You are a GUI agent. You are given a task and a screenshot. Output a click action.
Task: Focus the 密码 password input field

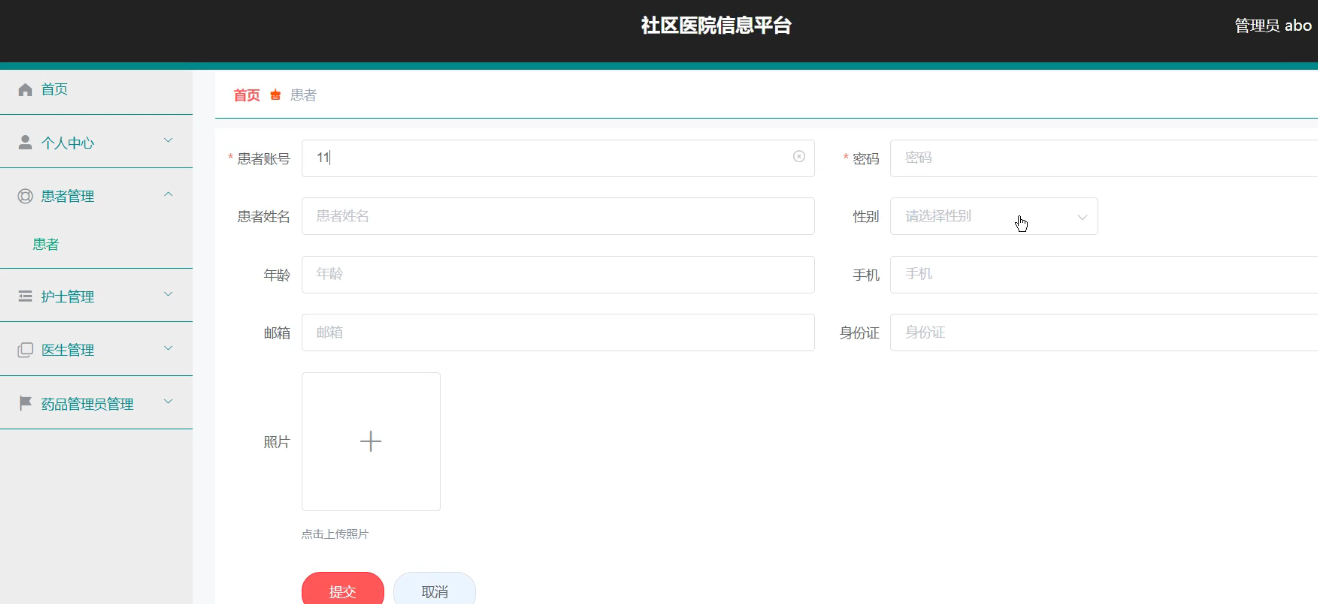click(1100, 158)
